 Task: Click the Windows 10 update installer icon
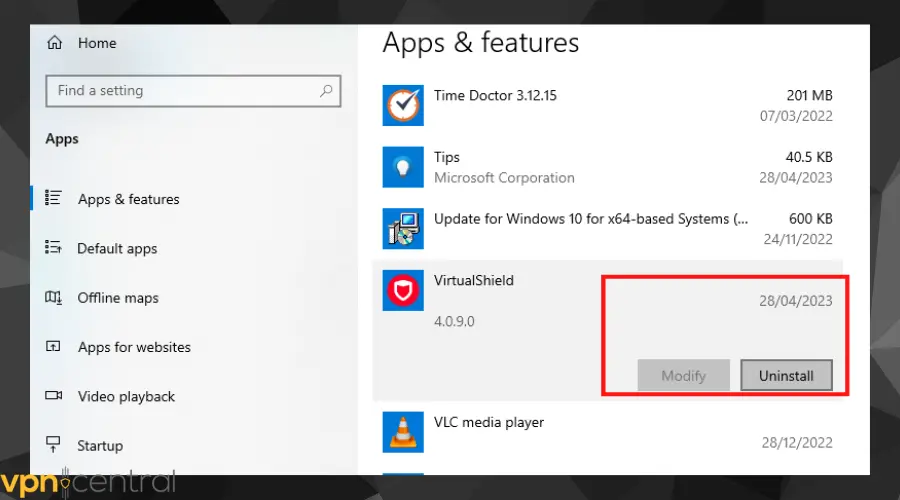click(403, 229)
